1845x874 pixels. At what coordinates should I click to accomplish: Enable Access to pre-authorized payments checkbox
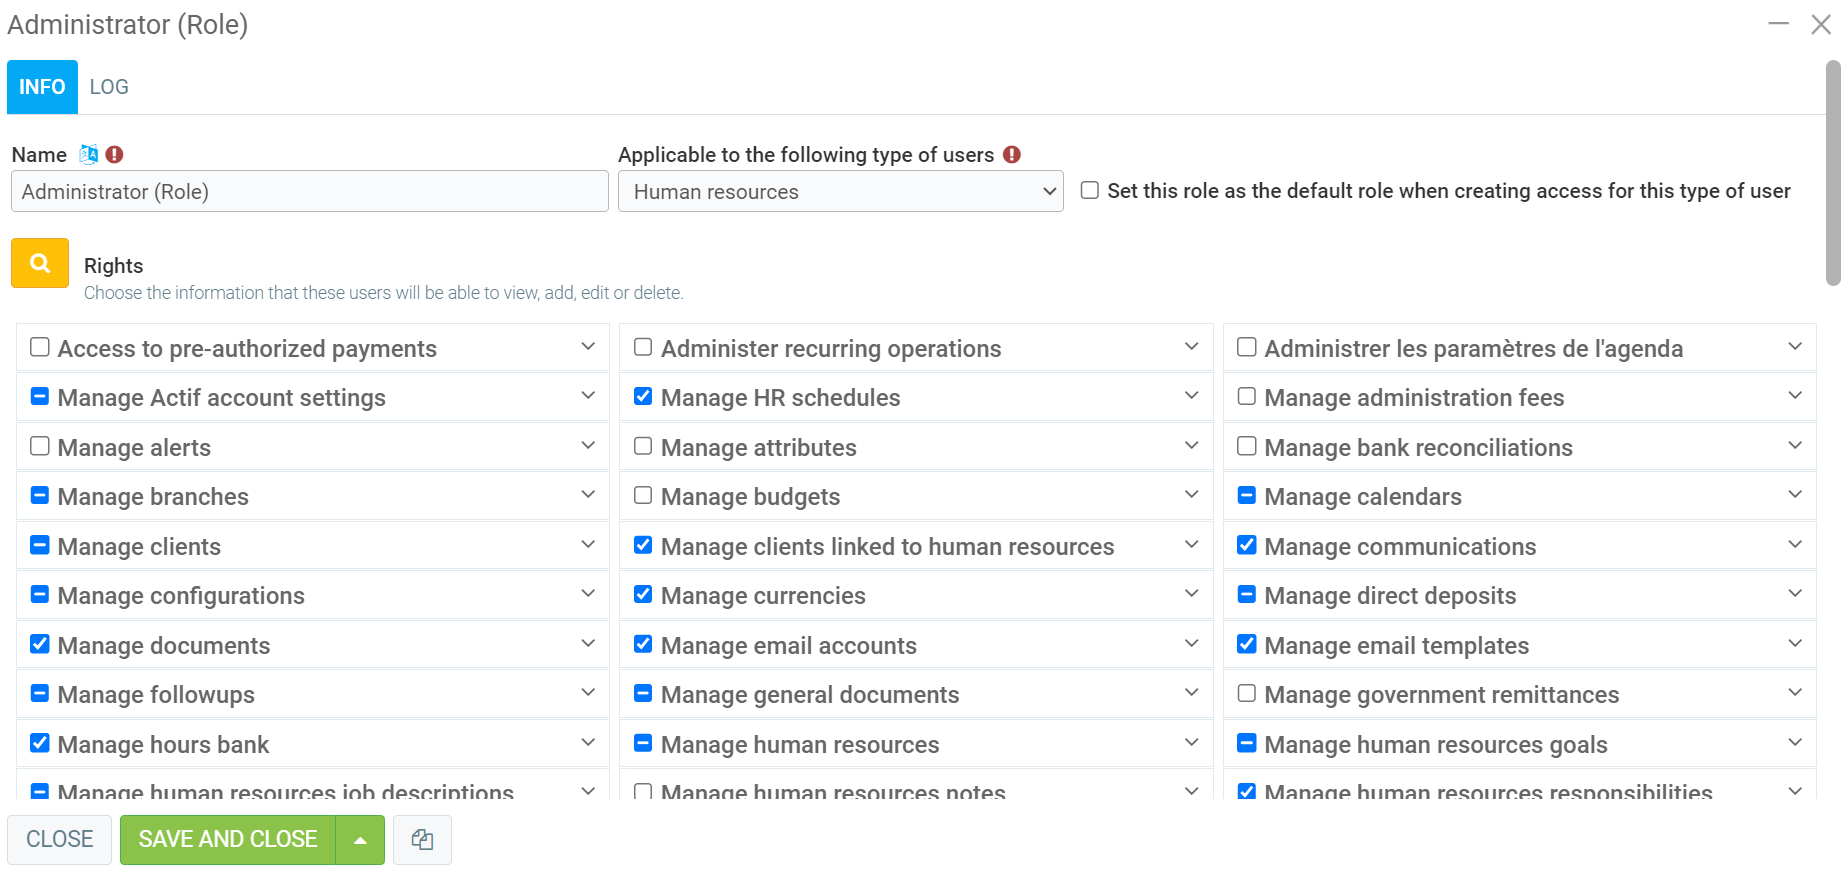point(40,347)
